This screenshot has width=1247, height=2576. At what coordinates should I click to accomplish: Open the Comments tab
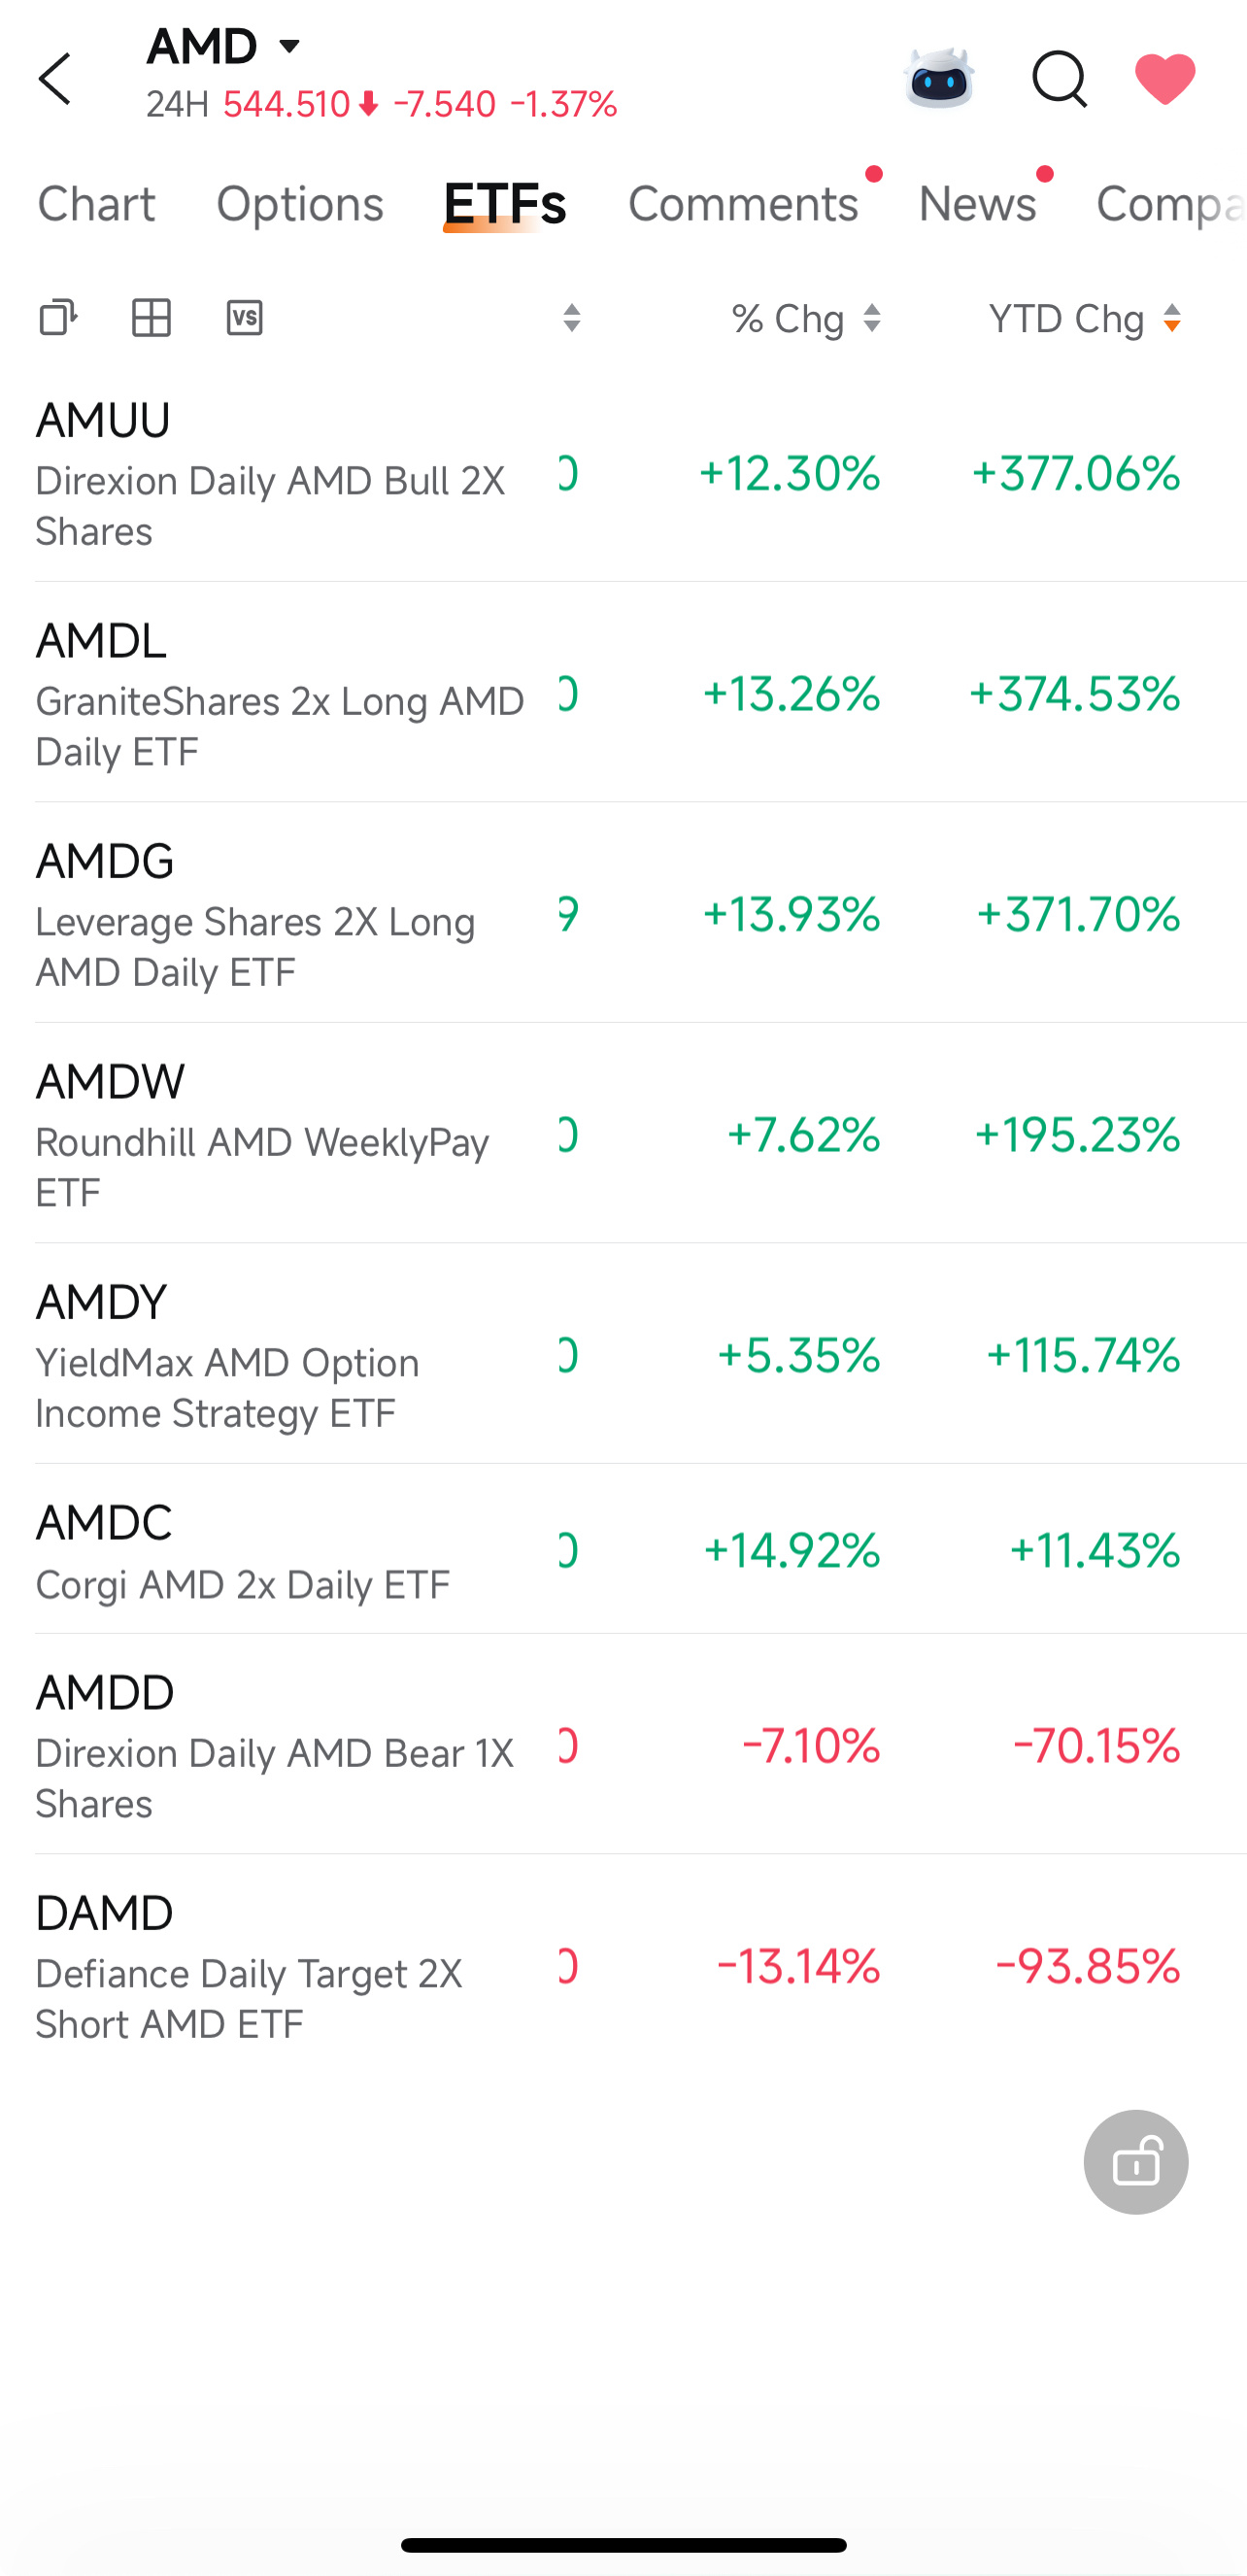pyautogui.click(x=743, y=204)
